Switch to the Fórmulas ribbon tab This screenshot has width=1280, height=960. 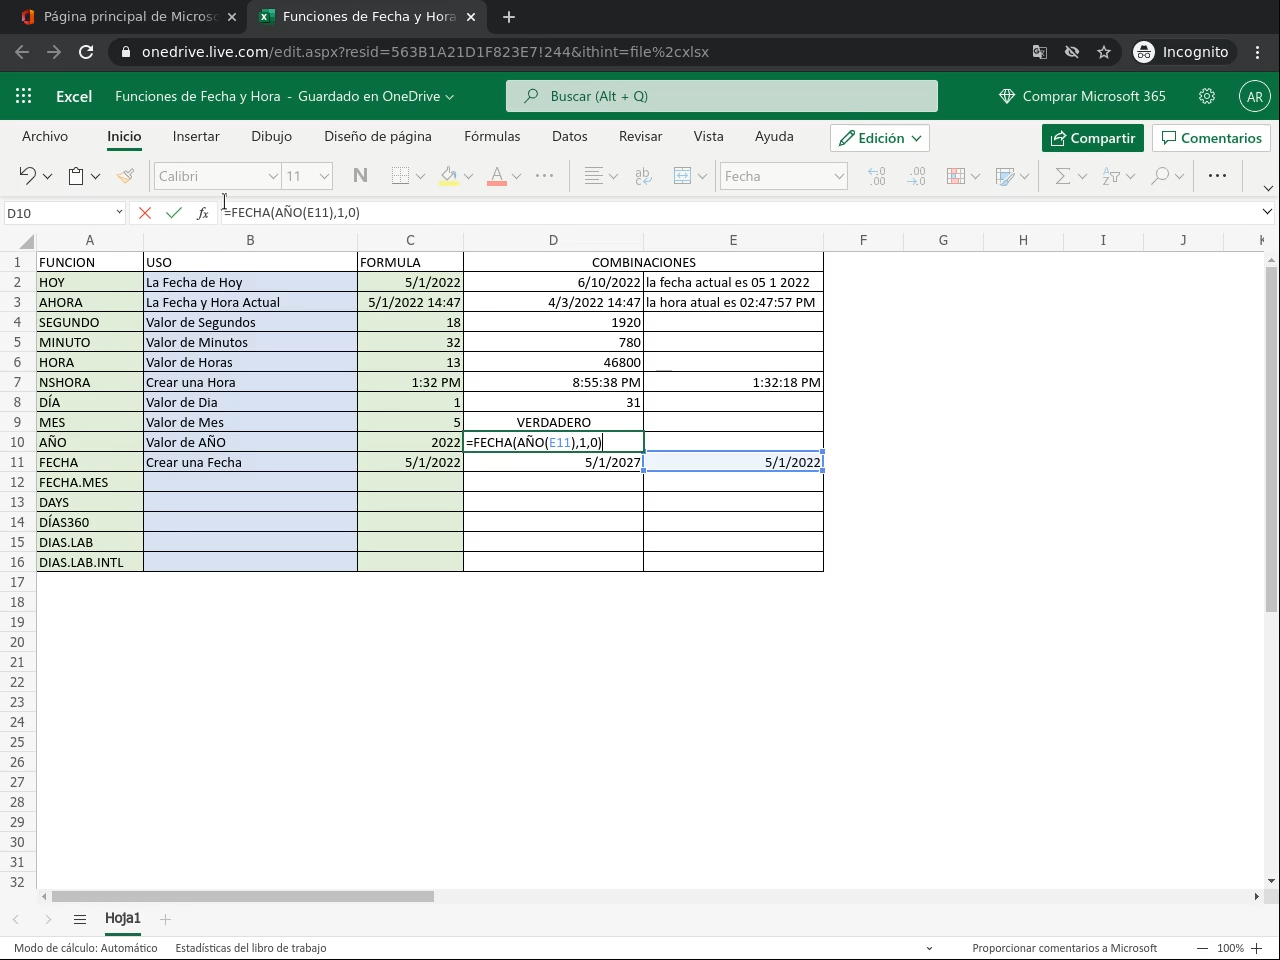pos(492,136)
